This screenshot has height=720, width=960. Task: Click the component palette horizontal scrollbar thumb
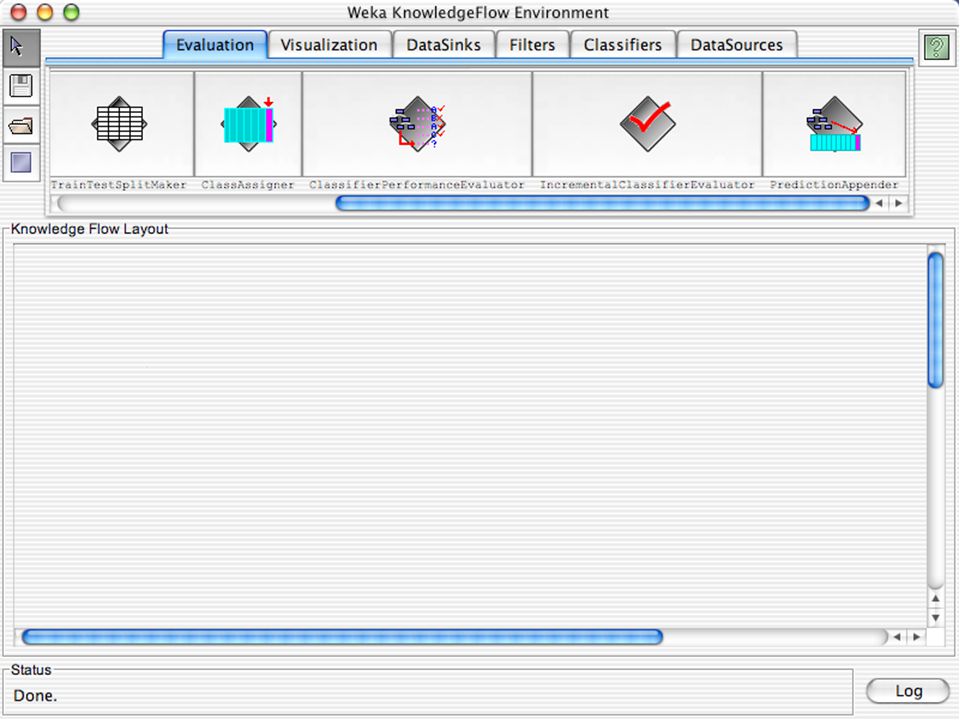coord(602,203)
